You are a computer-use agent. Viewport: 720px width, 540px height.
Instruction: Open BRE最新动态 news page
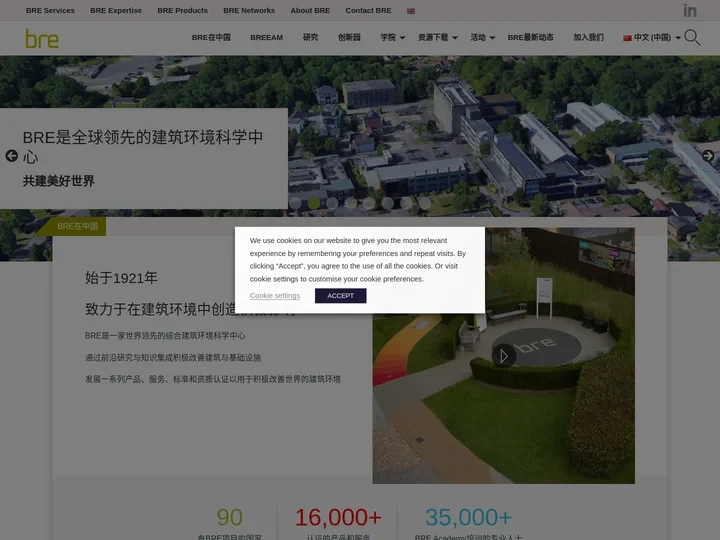(x=530, y=38)
